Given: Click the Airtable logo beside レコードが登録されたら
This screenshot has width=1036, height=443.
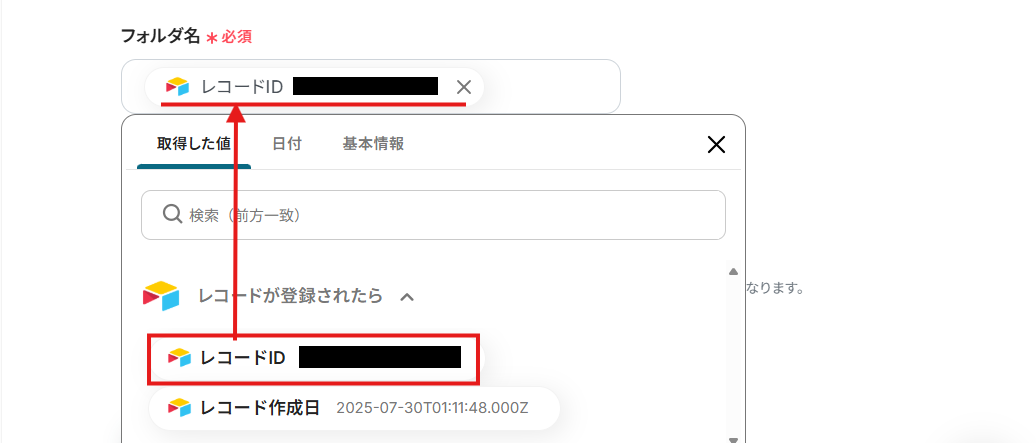Looking at the screenshot, I should 161,296.
